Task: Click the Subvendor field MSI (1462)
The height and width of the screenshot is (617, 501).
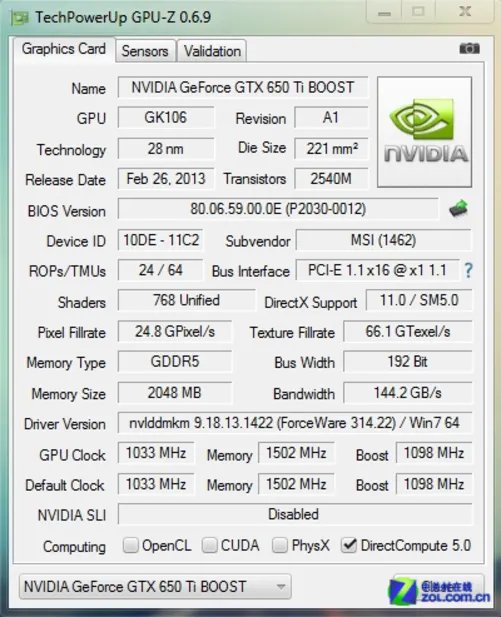Action: (x=383, y=240)
